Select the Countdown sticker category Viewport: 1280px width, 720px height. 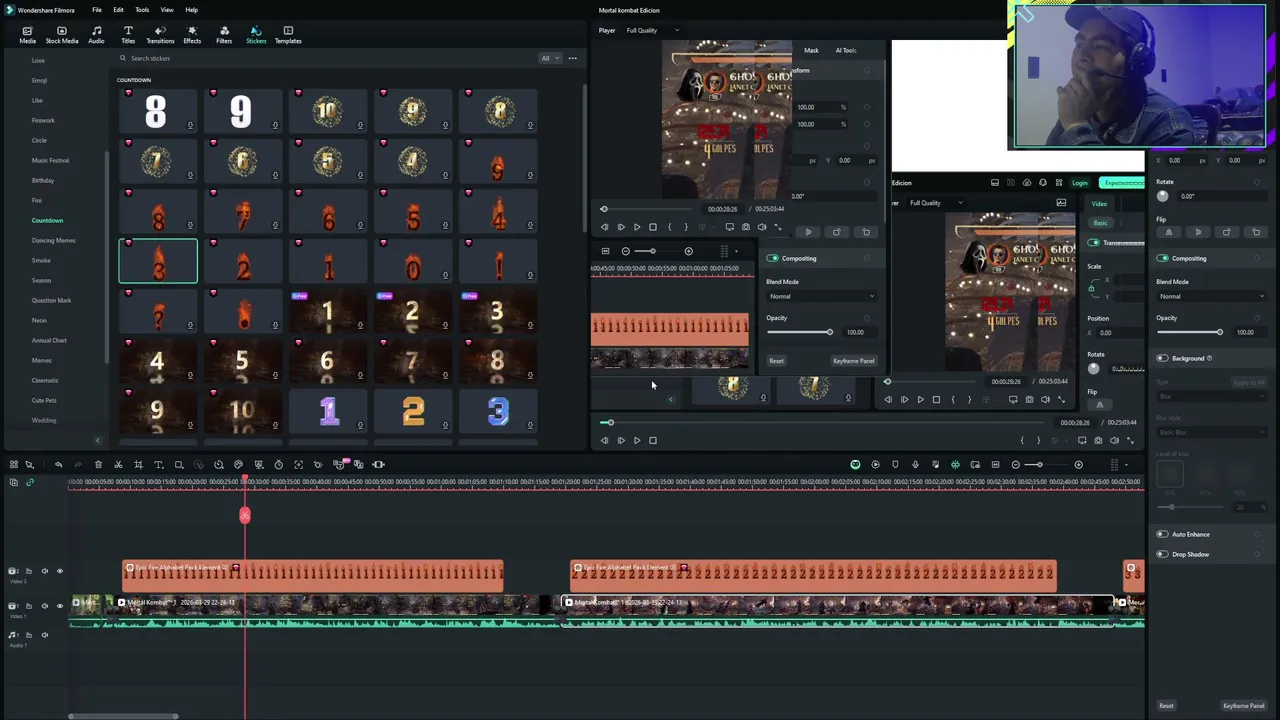click(47, 220)
